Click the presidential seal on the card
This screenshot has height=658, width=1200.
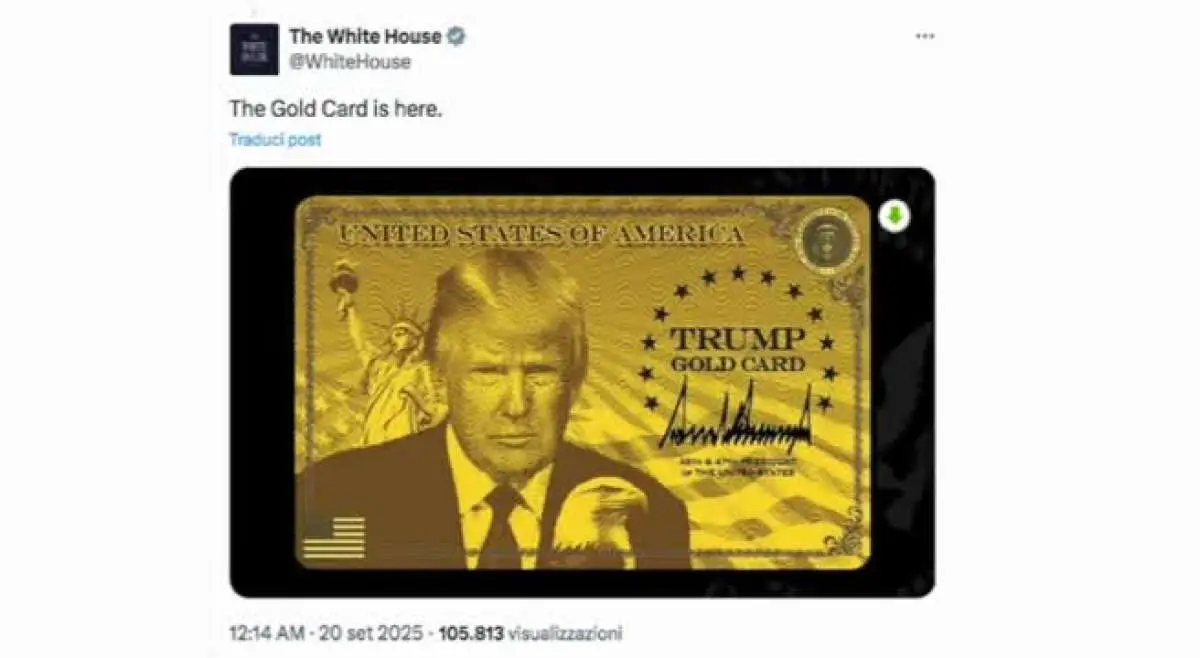828,242
